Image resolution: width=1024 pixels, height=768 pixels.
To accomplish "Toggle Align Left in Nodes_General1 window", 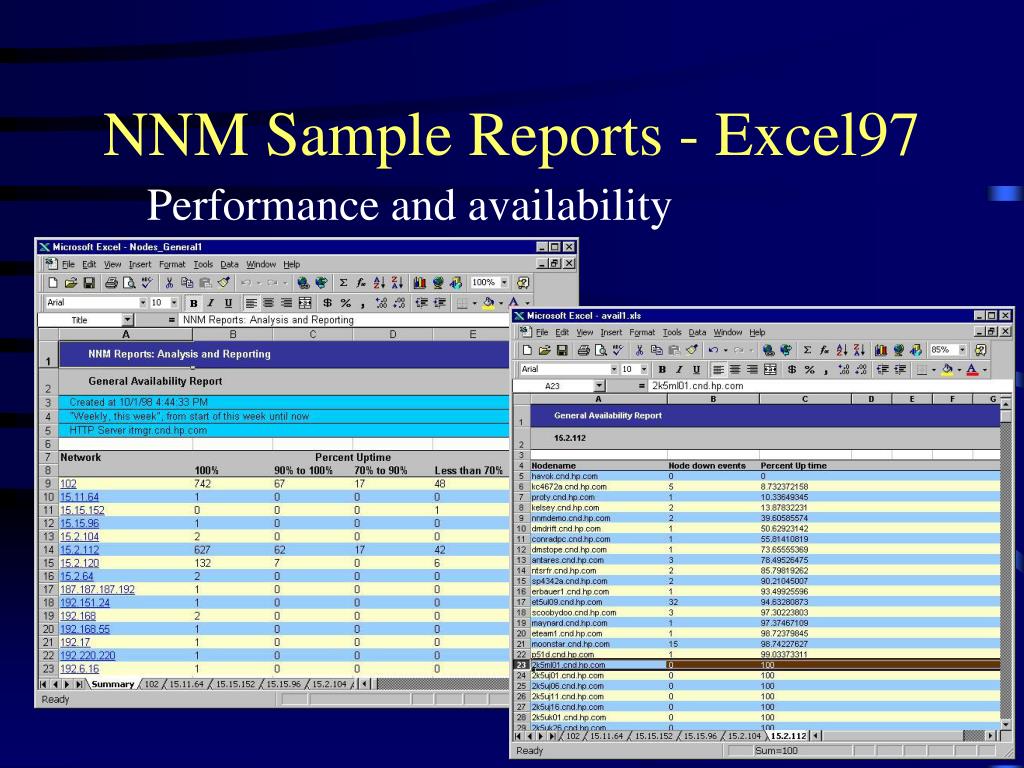I will click(251, 303).
